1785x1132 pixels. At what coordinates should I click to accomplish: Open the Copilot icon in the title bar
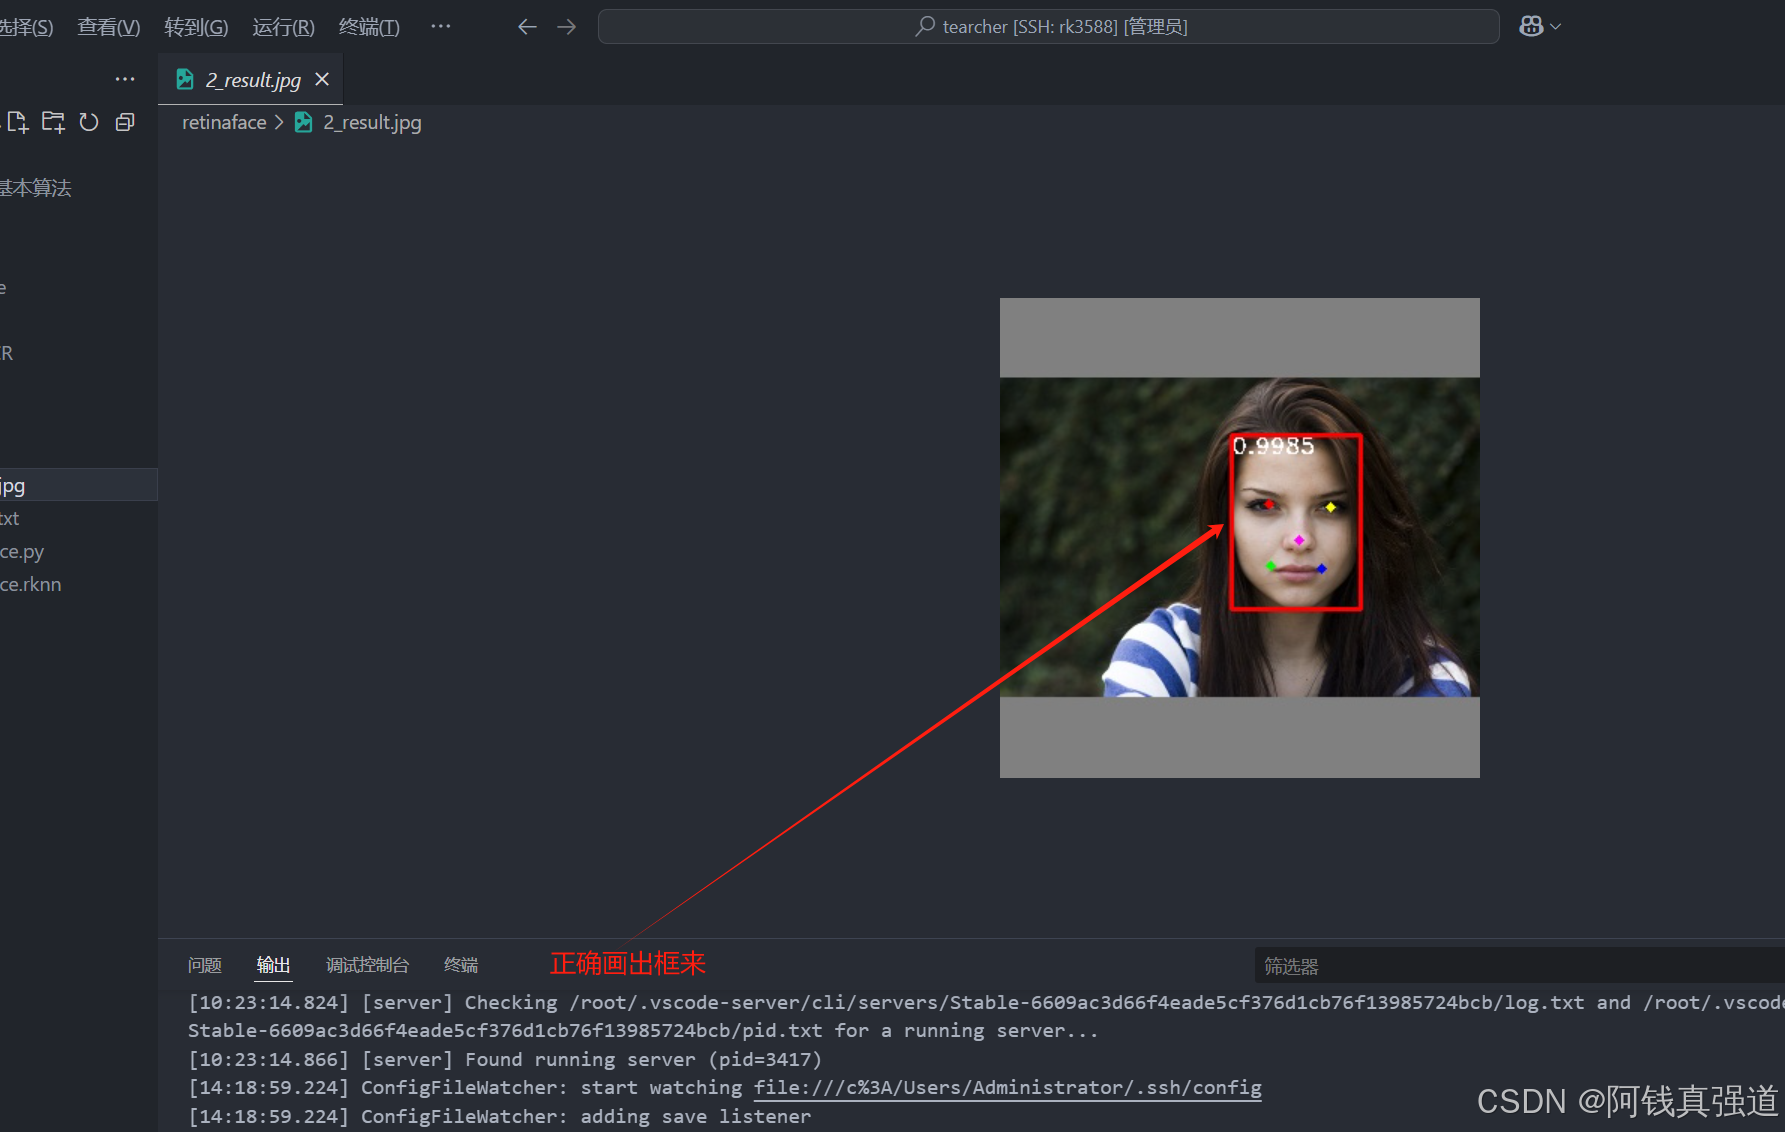[x=1530, y=27]
